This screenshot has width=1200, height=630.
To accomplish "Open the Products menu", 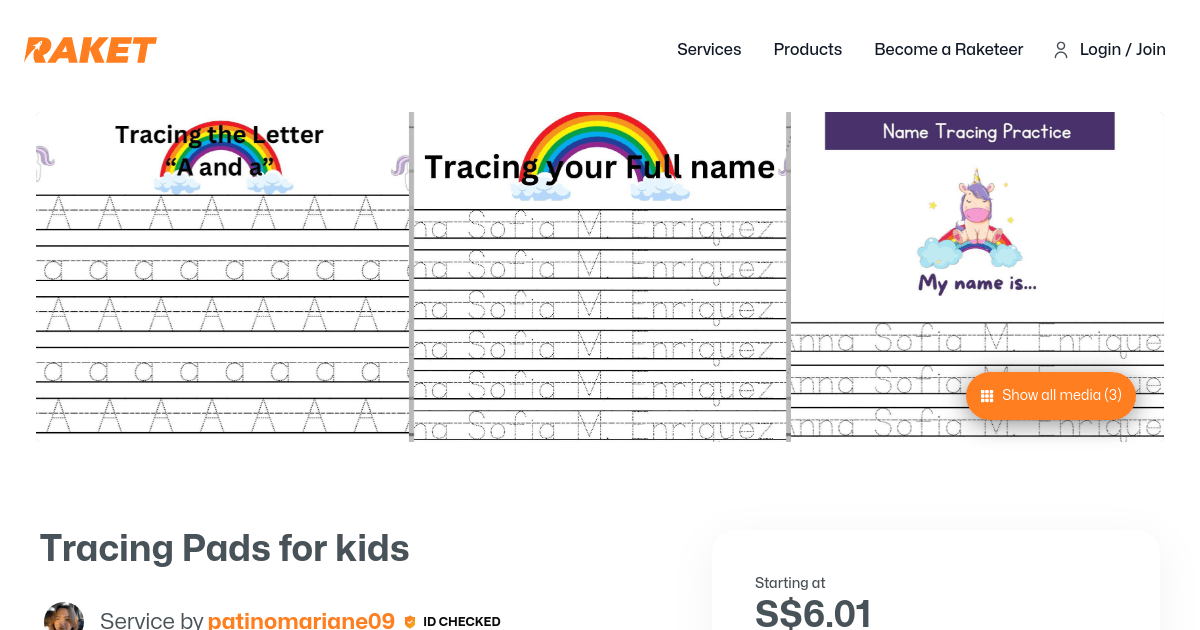I will click(807, 49).
